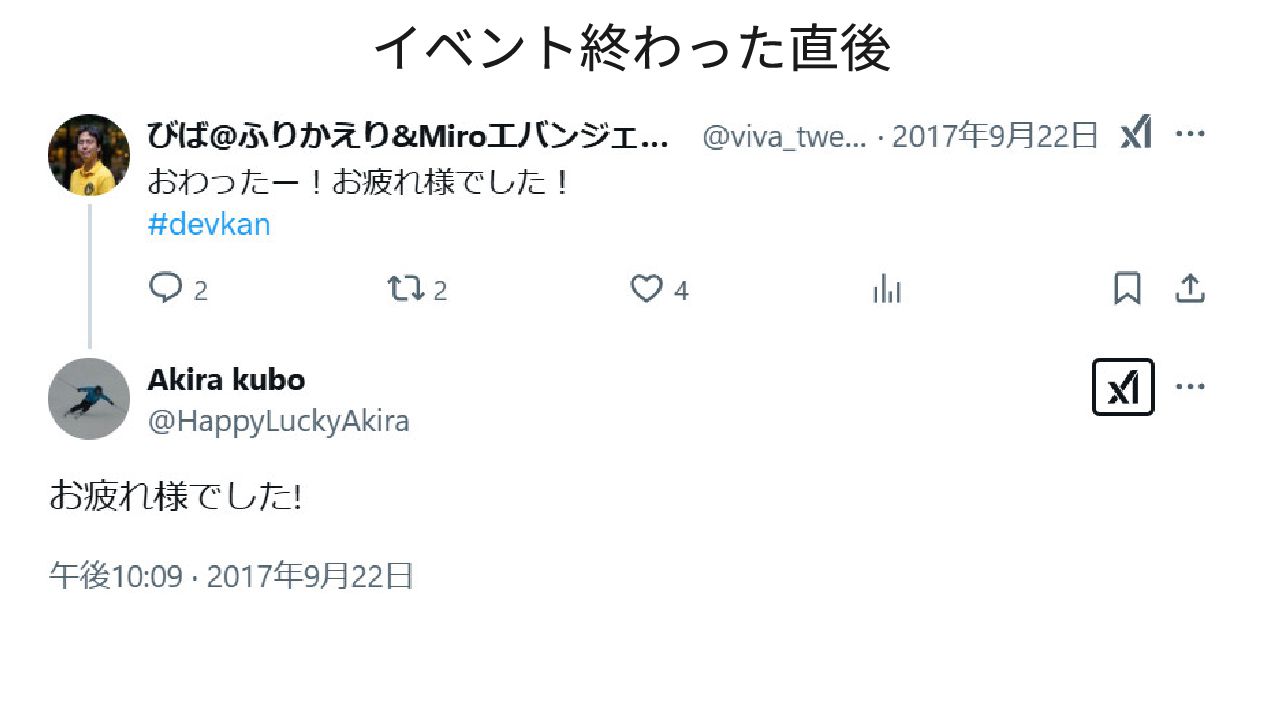Click the first tweet's 2017年9月22日 date
This screenshot has width=1264, height=710.
(995, 135)
